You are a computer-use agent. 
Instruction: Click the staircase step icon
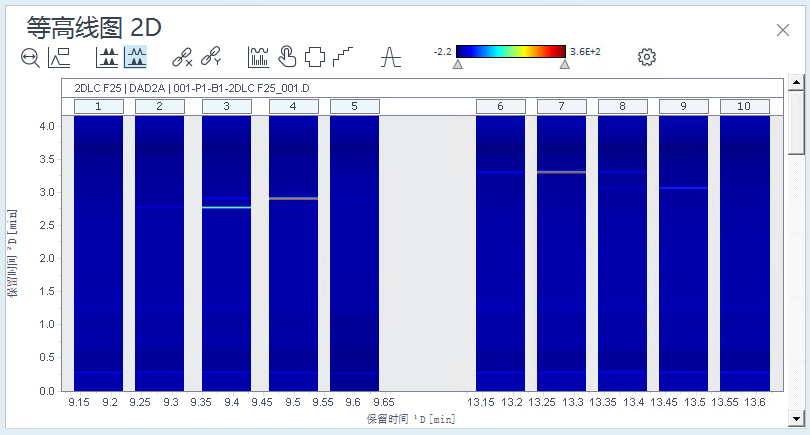pos(343,57)
